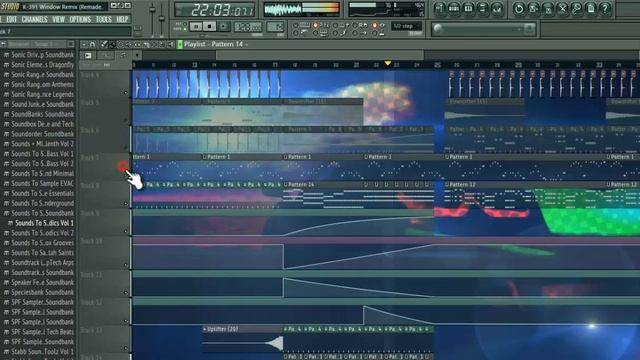Click the orange playhead marker on timeline ruler

tap(388, 63)
